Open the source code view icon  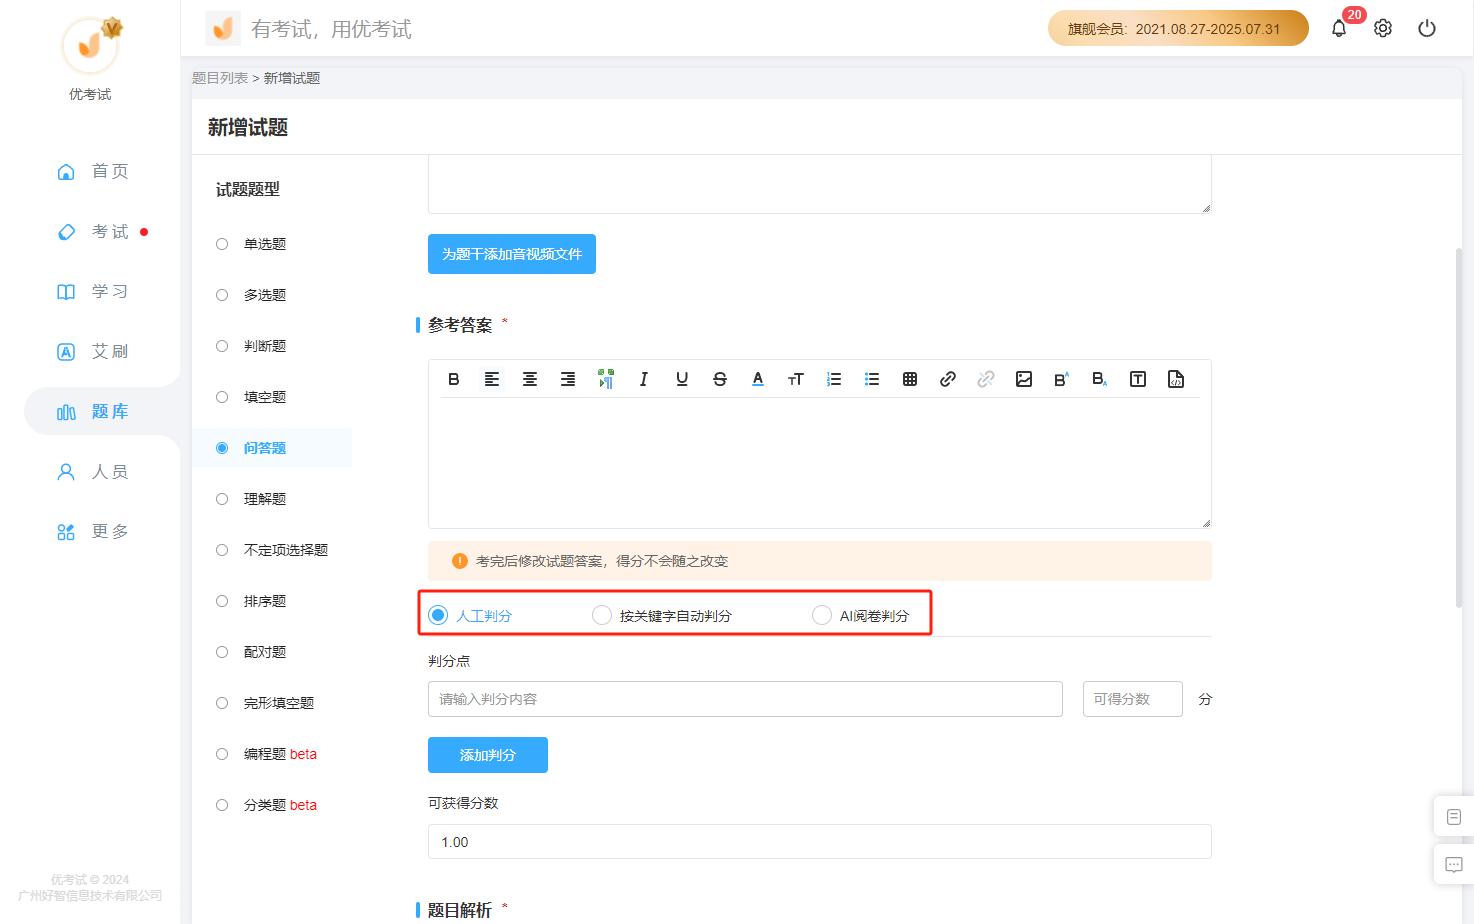1176,379
